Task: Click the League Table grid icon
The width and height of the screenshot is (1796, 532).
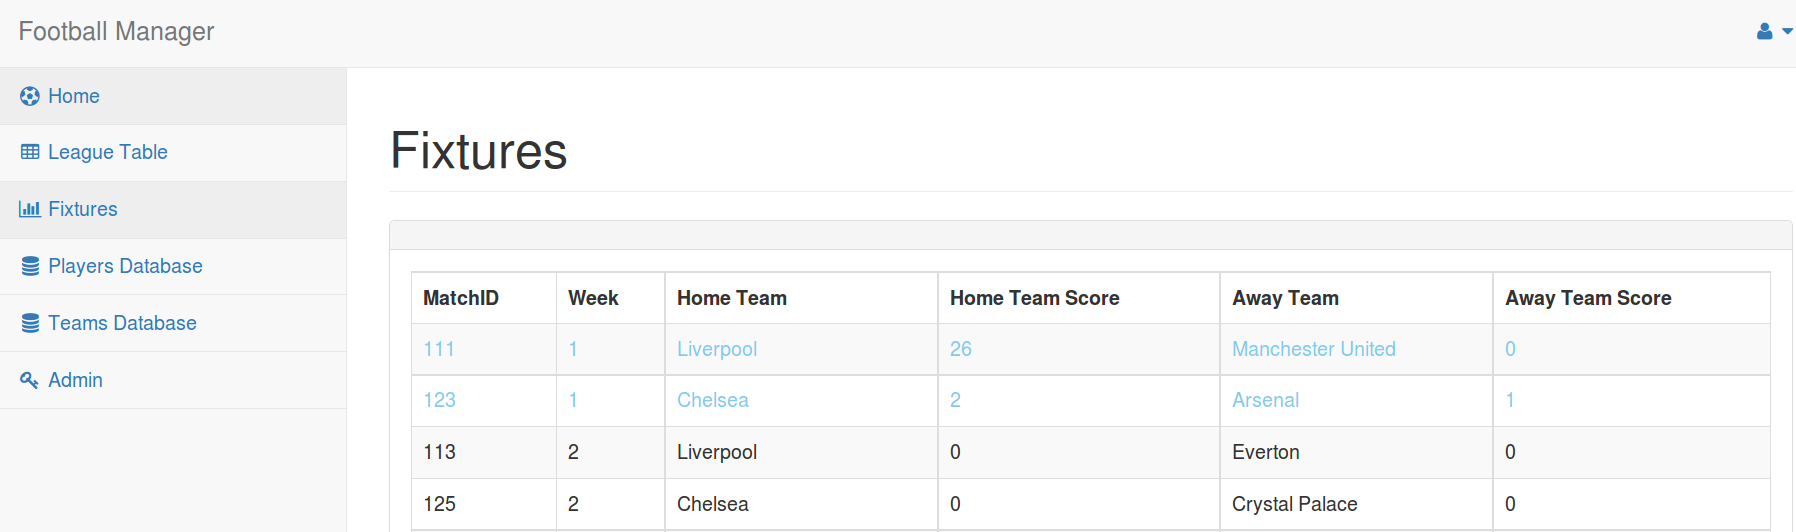Action: tap(30, 152)
